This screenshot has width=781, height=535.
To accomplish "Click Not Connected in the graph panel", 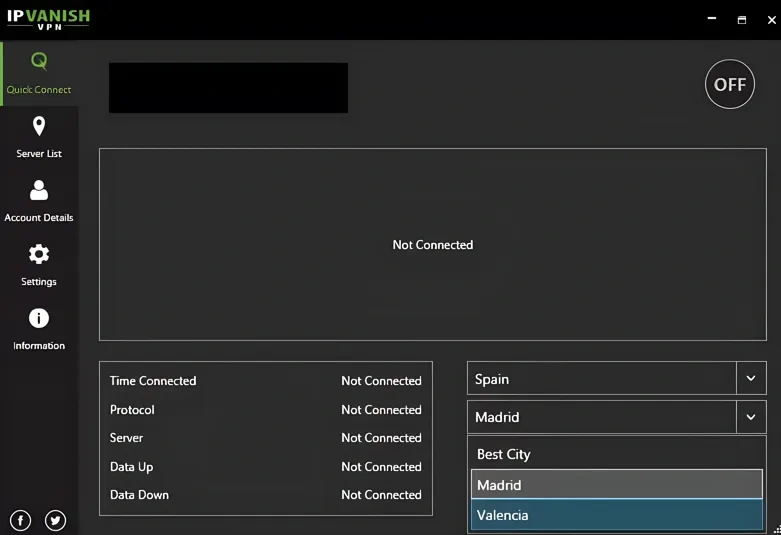I will click(433, 245).
